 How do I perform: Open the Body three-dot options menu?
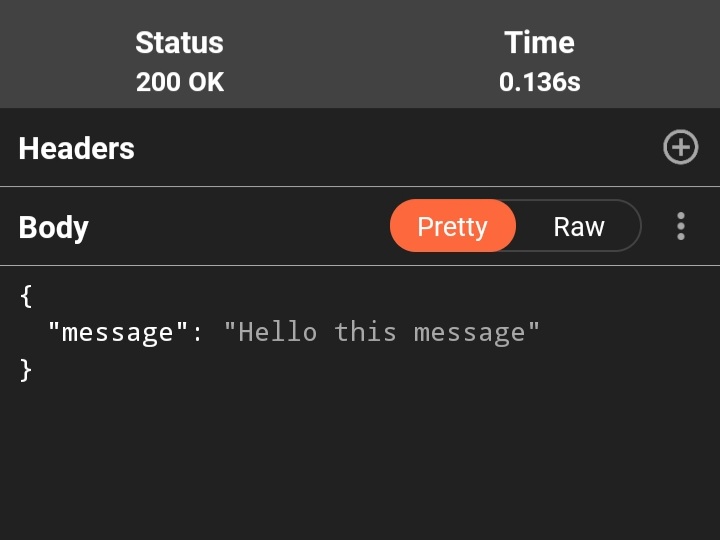pos(681,226)
